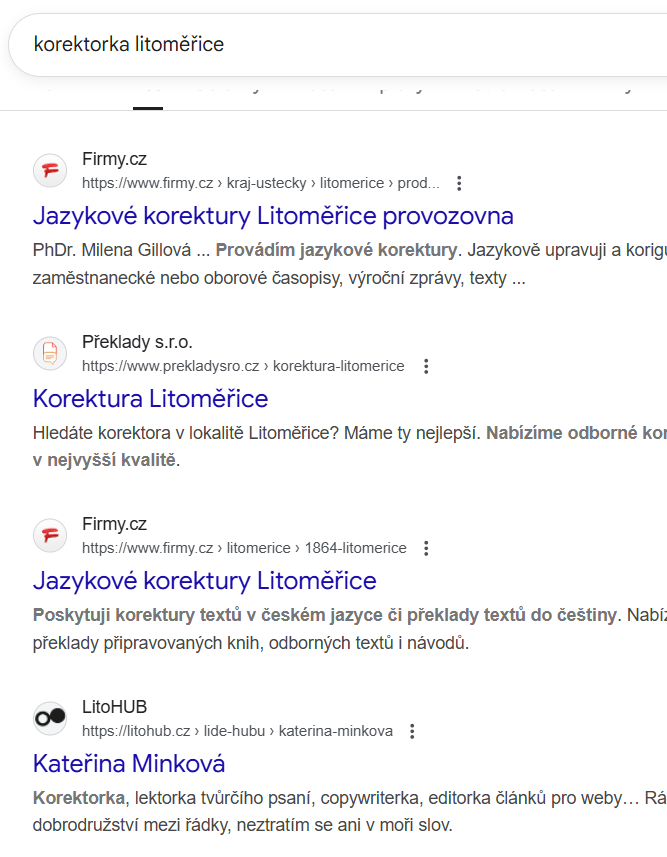Click the Firmy.cz favicon on the first result
This screenshot has width=667, height=857.
pyautogui.click(x=49, y=170)
